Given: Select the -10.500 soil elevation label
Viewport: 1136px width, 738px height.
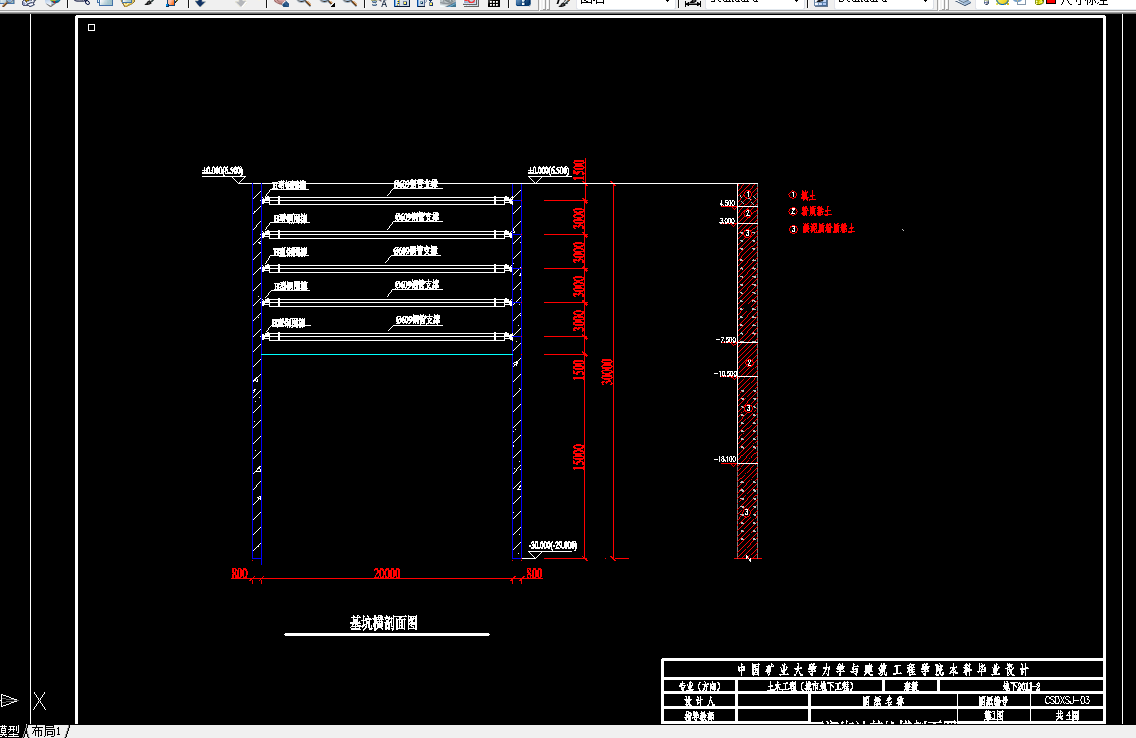Looking at the screenshot, I should [725, 374].
